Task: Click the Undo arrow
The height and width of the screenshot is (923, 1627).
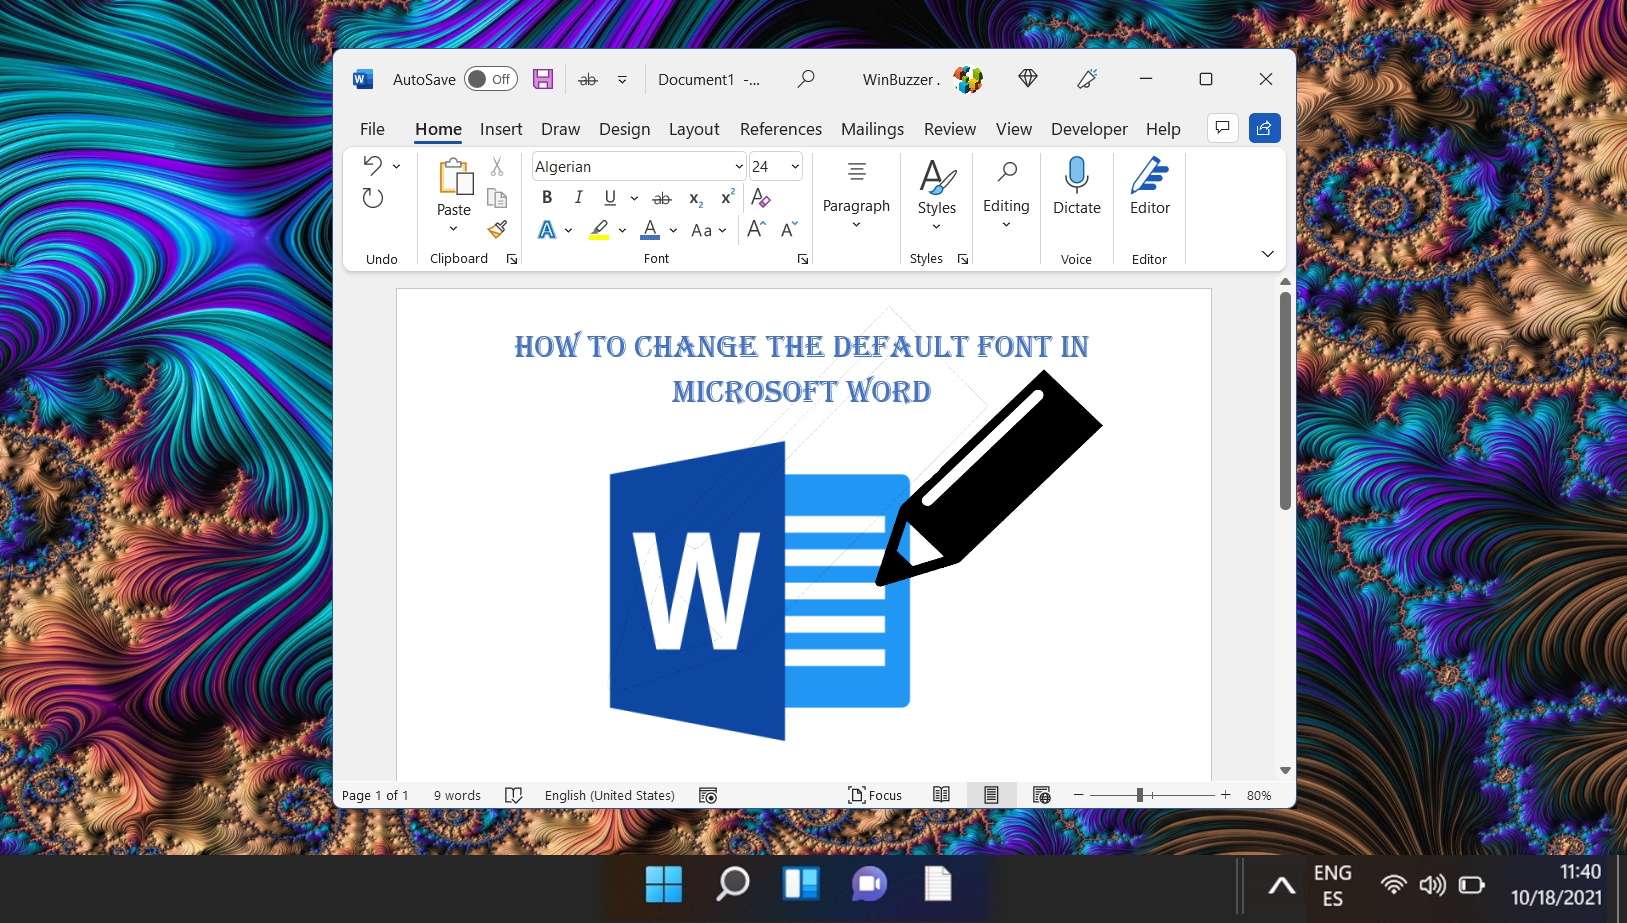Action: click(x=373, y=165)
